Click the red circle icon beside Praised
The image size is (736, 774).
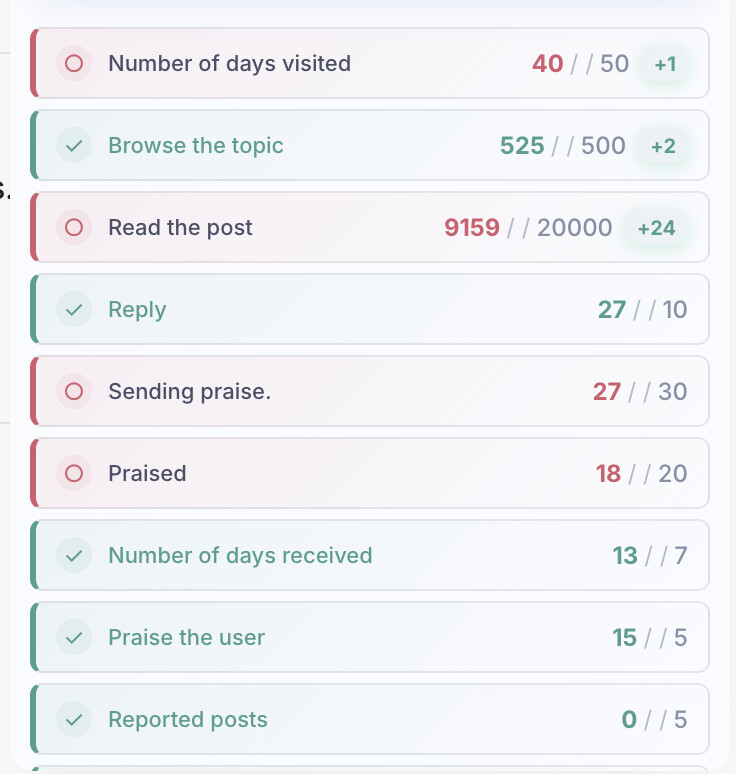[74, 473]
